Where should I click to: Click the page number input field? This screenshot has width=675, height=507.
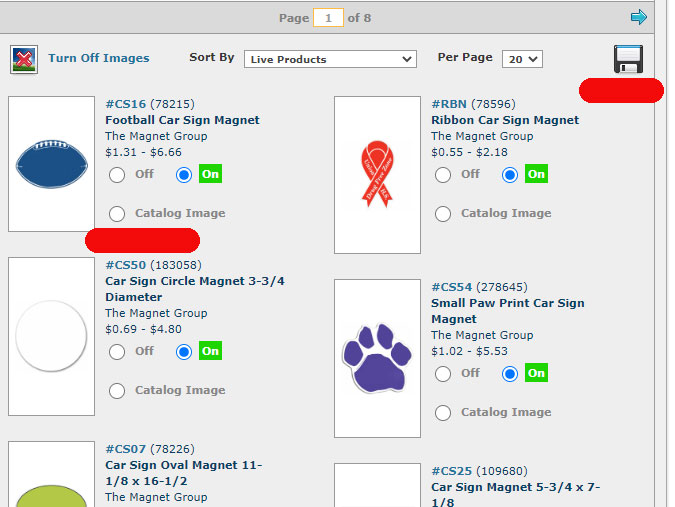pos(328,18)
